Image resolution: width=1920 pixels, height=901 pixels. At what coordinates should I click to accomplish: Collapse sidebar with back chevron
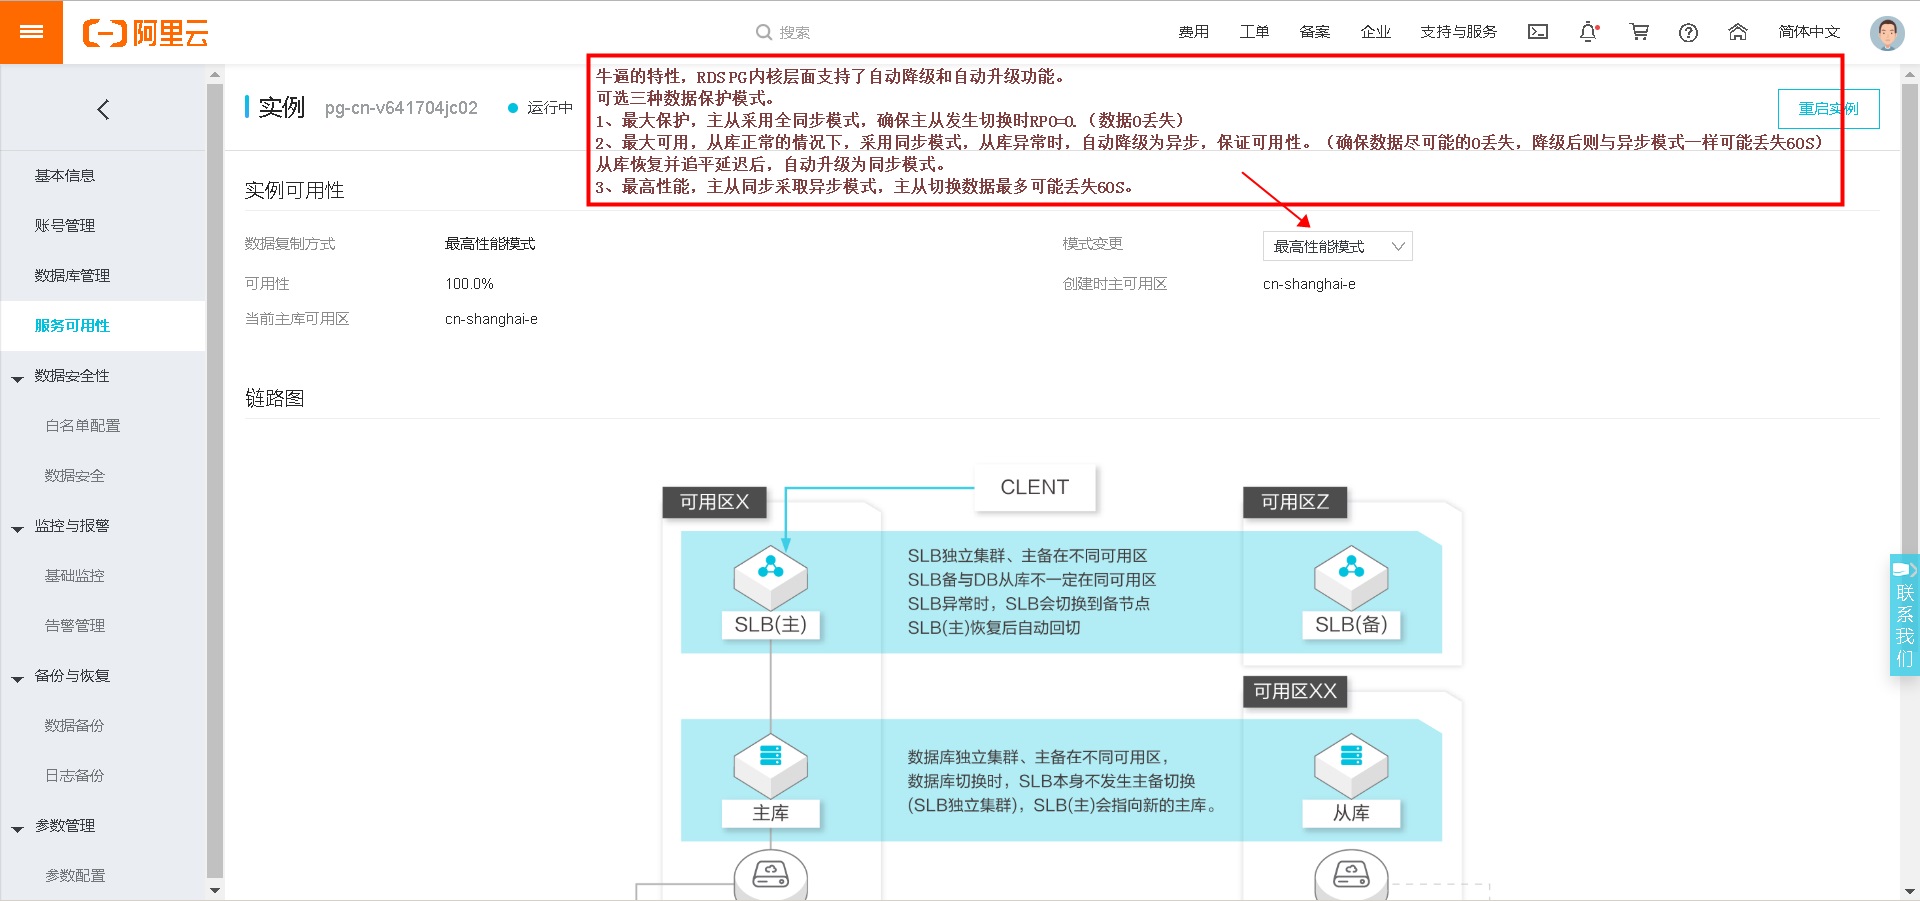click(x=103, y=110)
